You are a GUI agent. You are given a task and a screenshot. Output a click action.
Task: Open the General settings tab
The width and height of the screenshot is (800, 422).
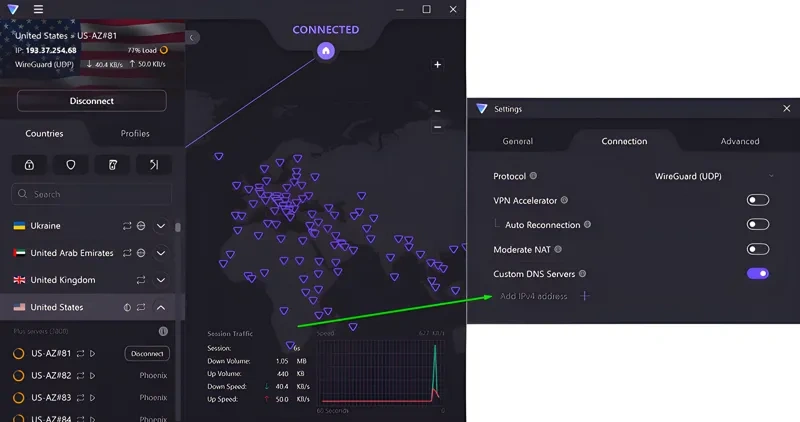pos(517,141)
